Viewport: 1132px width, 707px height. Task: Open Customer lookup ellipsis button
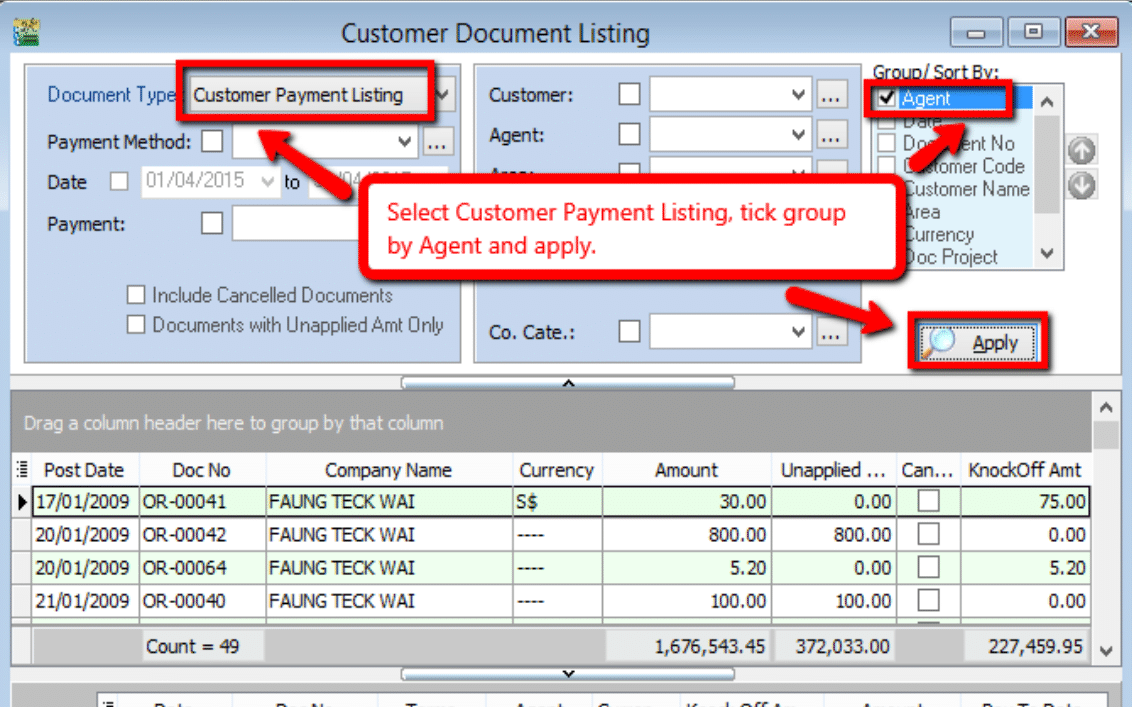(831, 96)
